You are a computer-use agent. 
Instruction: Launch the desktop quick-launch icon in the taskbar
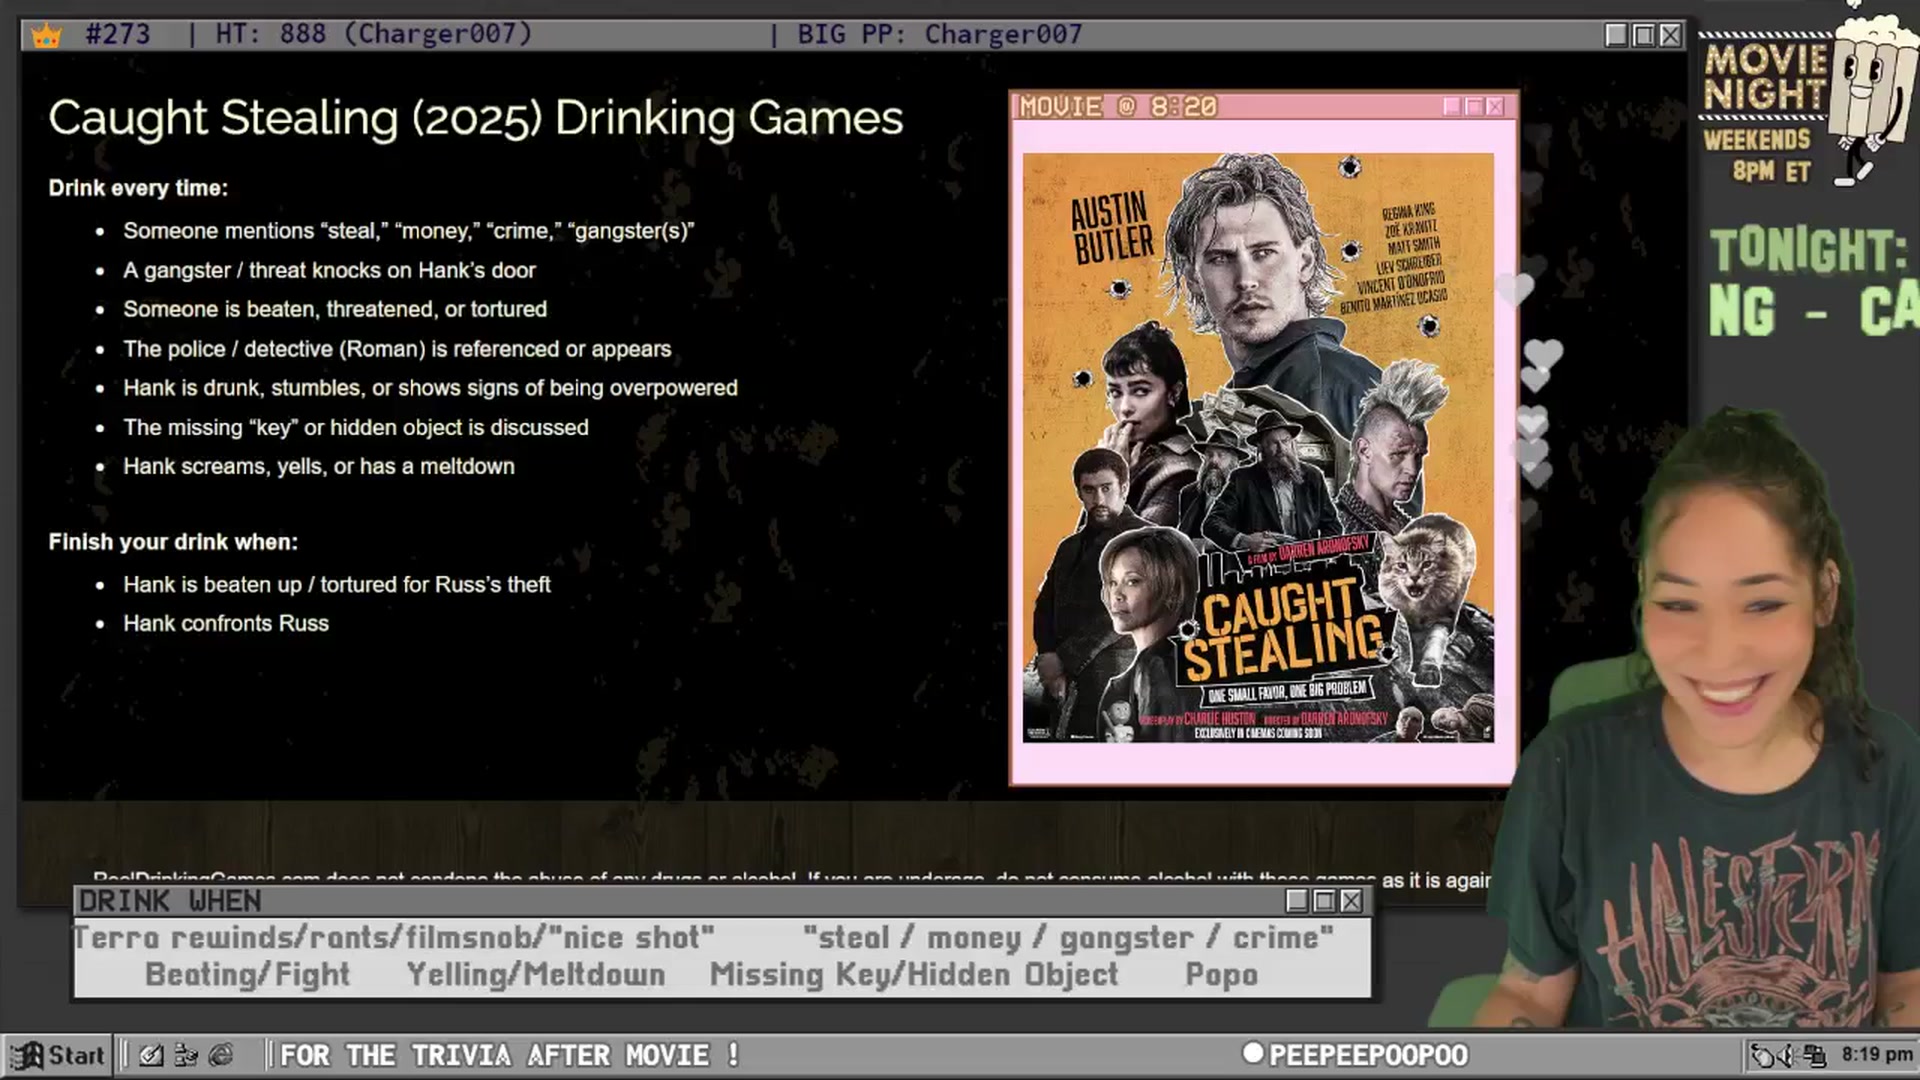[151, 1055]
